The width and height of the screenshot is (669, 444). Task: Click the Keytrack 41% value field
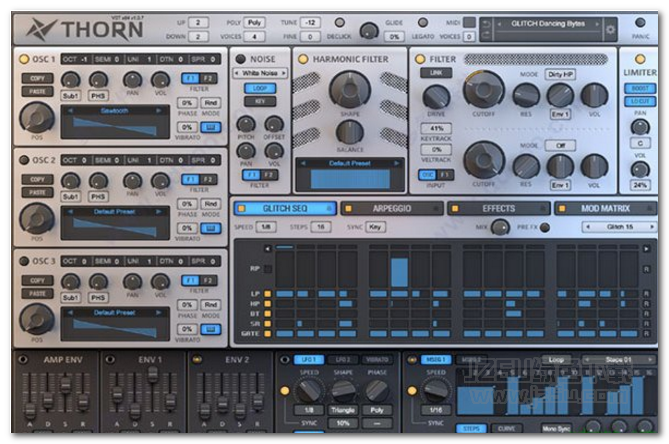[x=436, y=128]
